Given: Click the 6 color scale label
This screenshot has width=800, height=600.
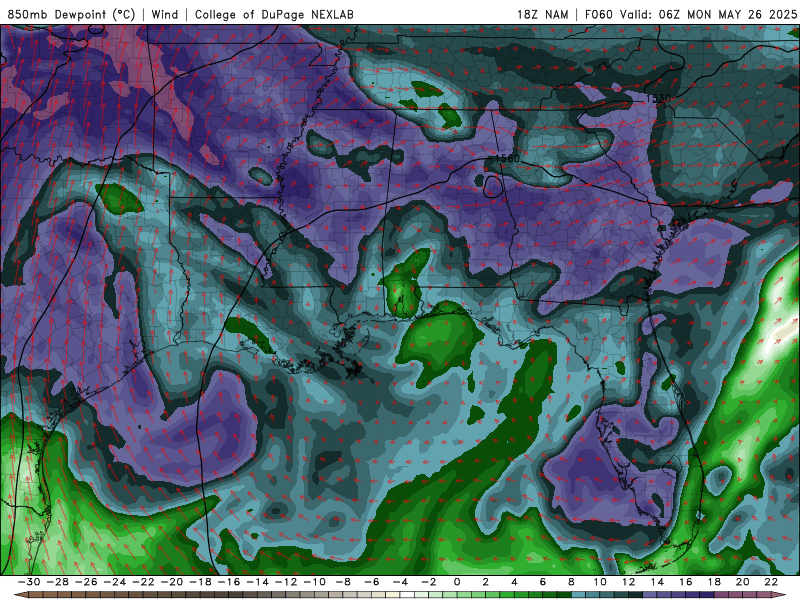Looking at the screenshot, I should click(542, 582).
